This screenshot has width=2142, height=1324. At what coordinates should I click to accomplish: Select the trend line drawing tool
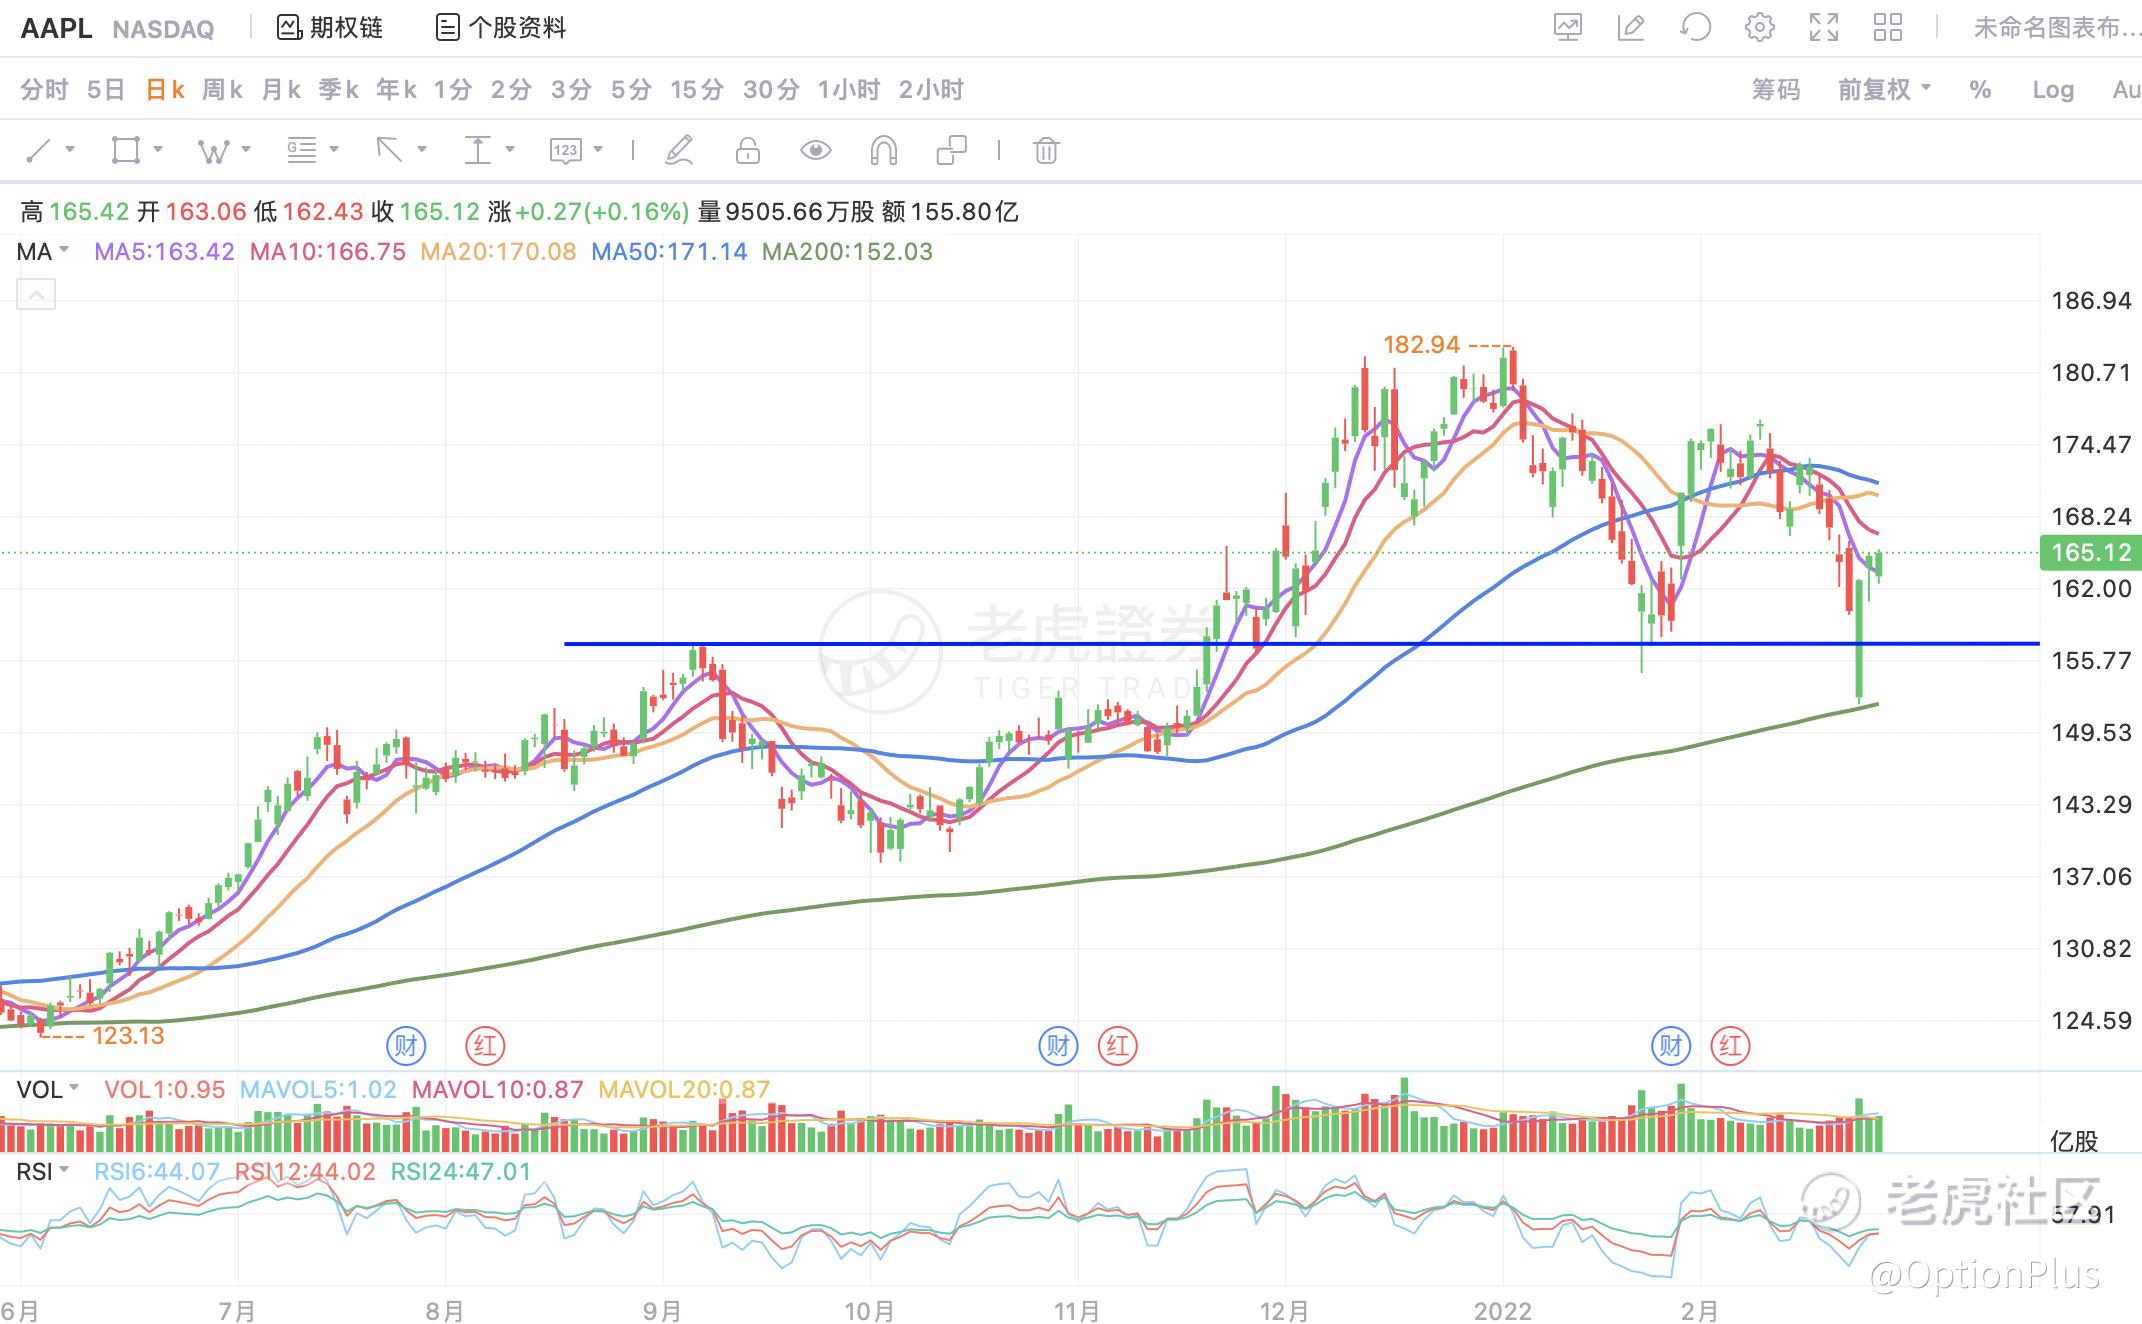click(x=38, y=151)
